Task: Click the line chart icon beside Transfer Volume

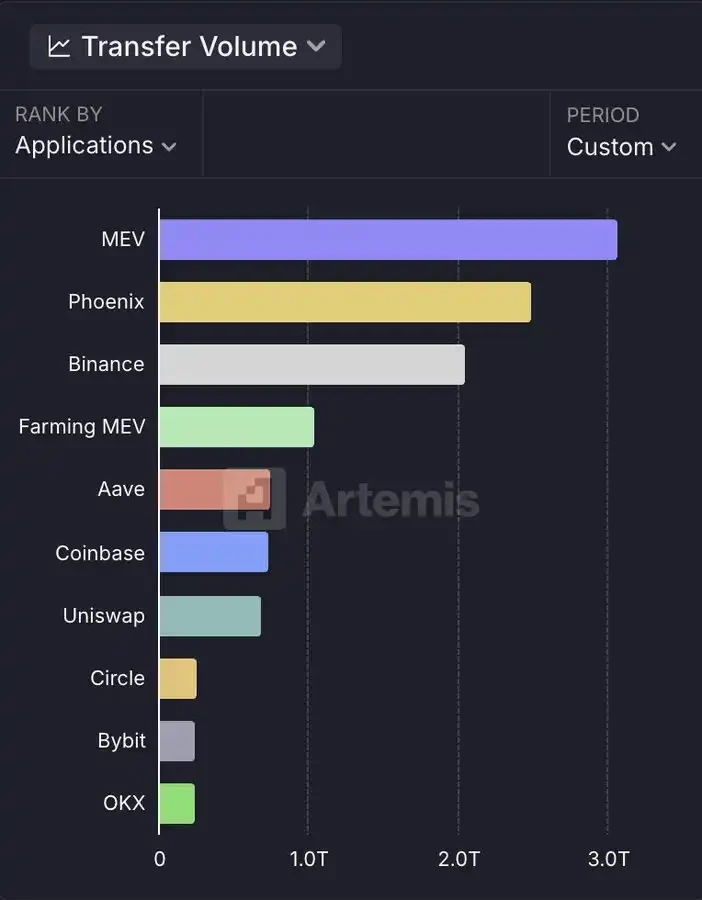Action: coord(58,45)
